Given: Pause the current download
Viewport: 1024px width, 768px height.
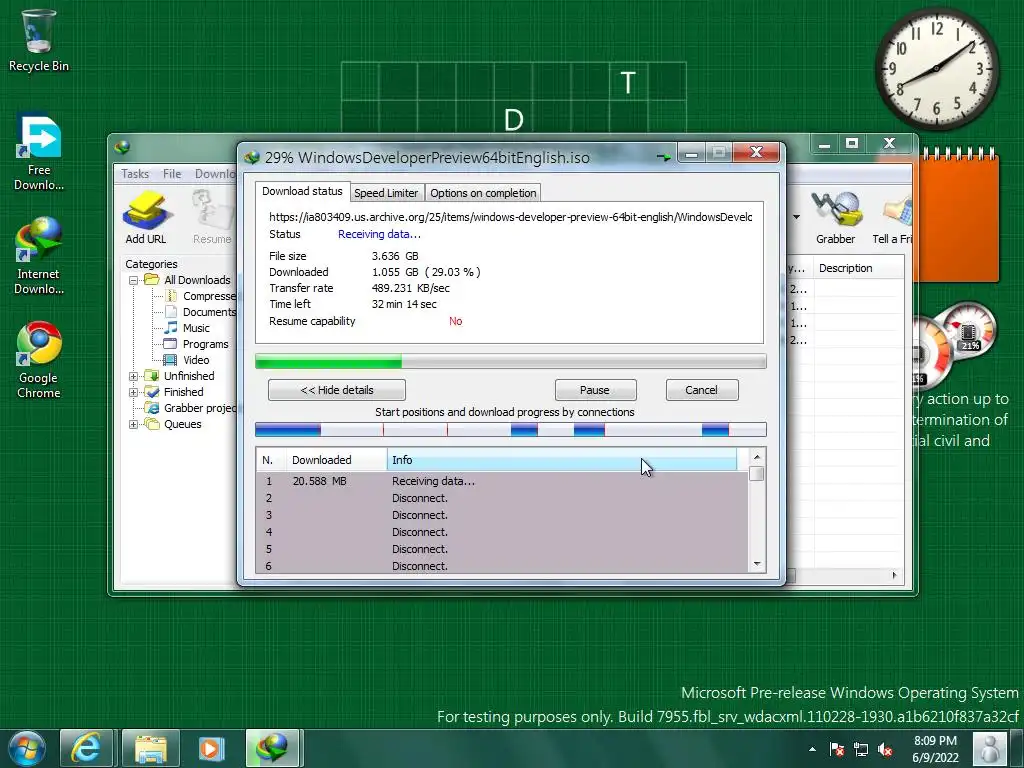Looking at the screenshot, I should click(595, 390).
